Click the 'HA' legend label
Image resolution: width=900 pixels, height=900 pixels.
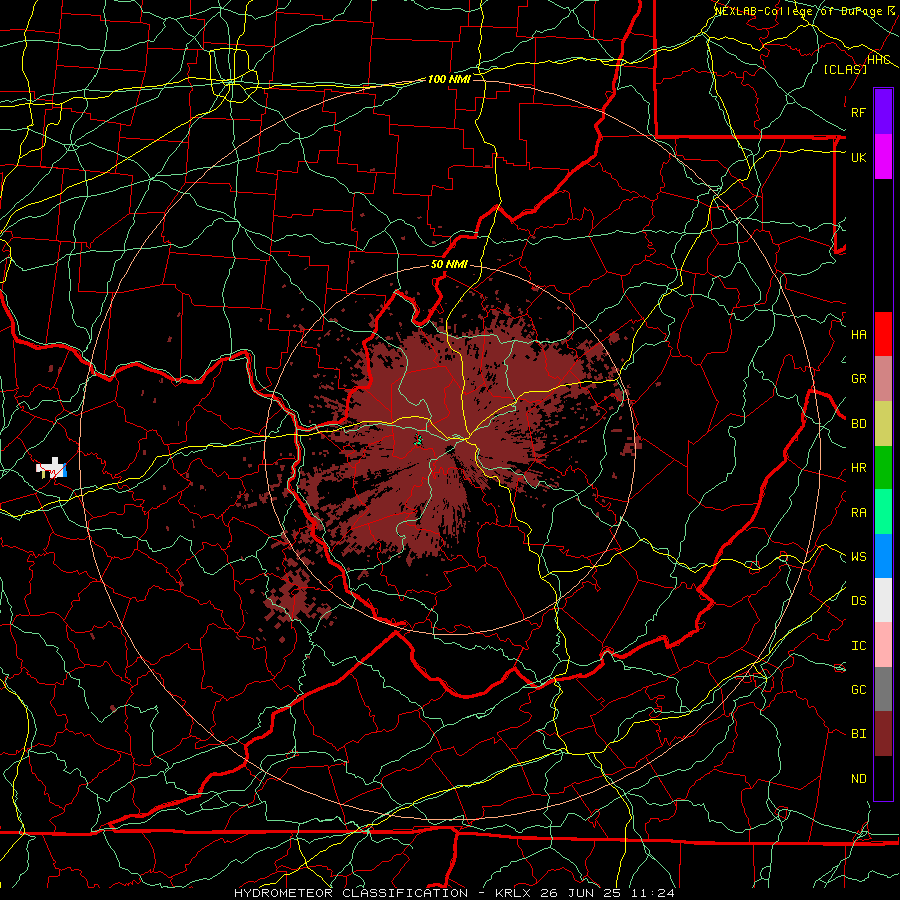pos(858,335)
